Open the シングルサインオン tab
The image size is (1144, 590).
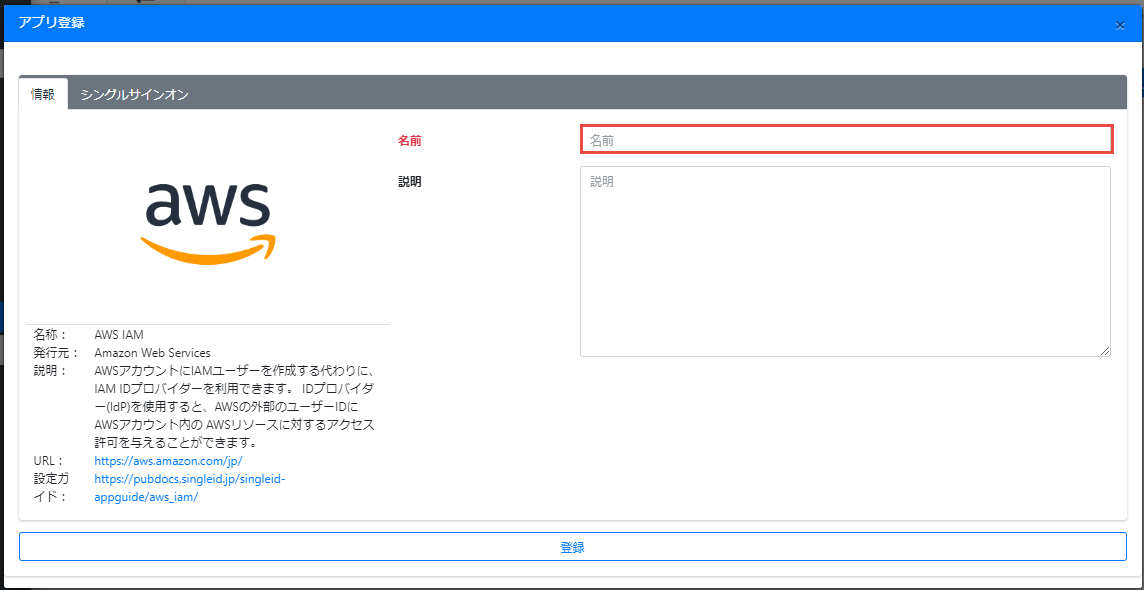click(134, 94)
